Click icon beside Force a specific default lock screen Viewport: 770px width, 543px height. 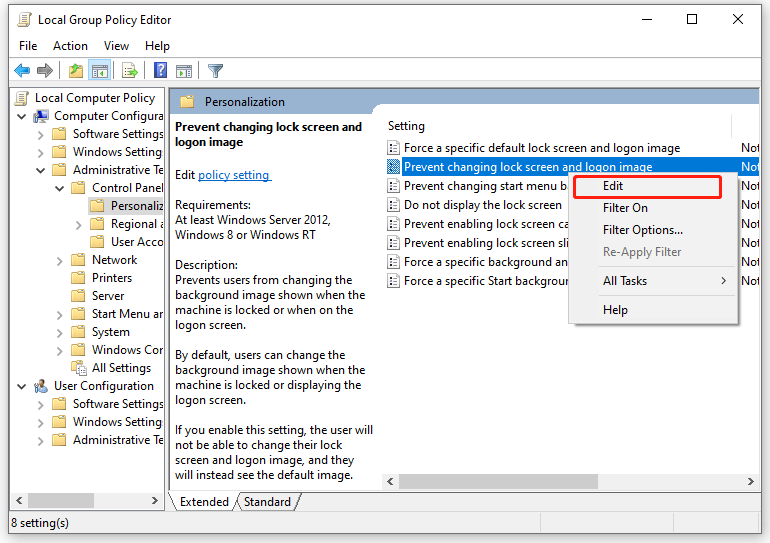pyautogui.click(x=393, y=148)
